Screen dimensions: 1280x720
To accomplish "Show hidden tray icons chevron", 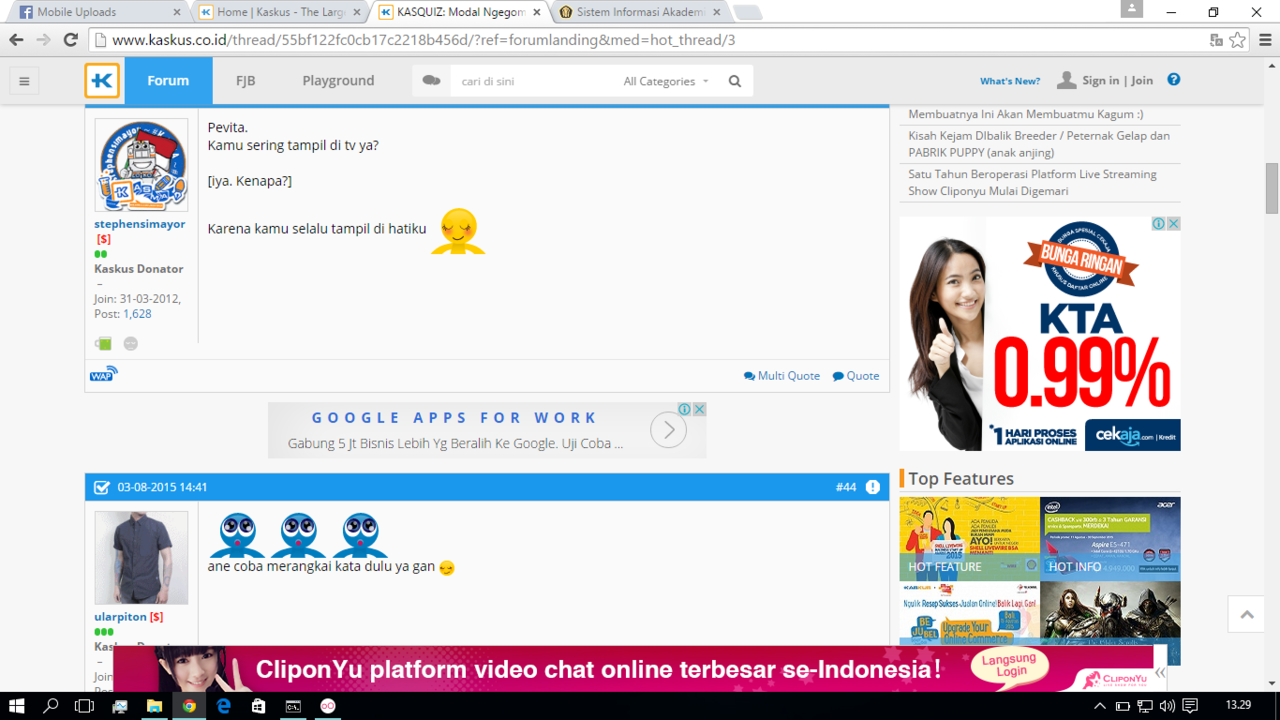I will (1100, 706).
